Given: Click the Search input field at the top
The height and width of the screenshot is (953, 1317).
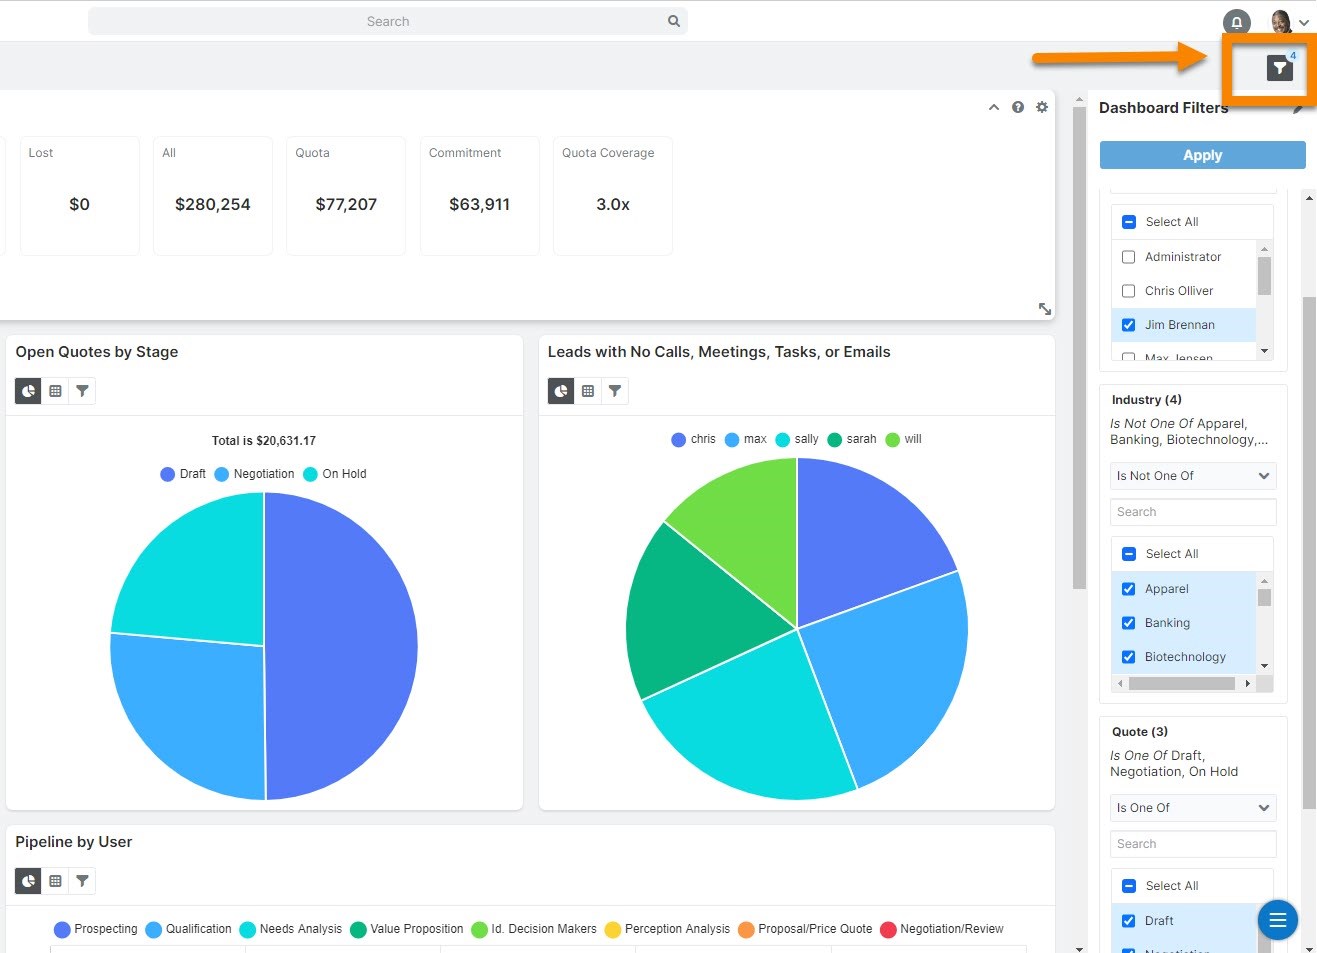Looking at the screenshot, I should [388, 20].
